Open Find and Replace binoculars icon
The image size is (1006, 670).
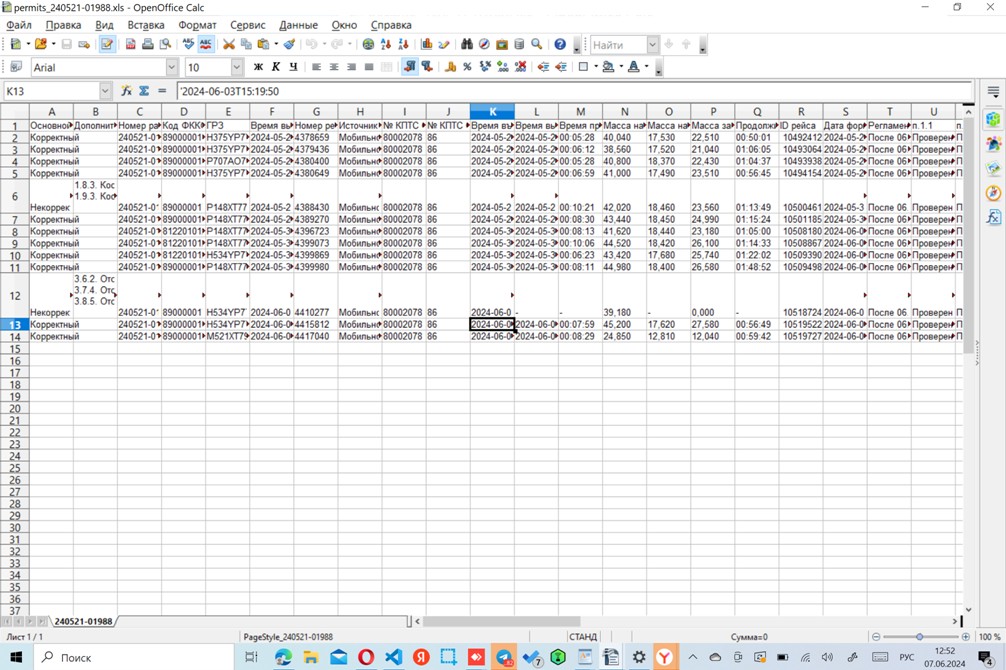(466, 44)
